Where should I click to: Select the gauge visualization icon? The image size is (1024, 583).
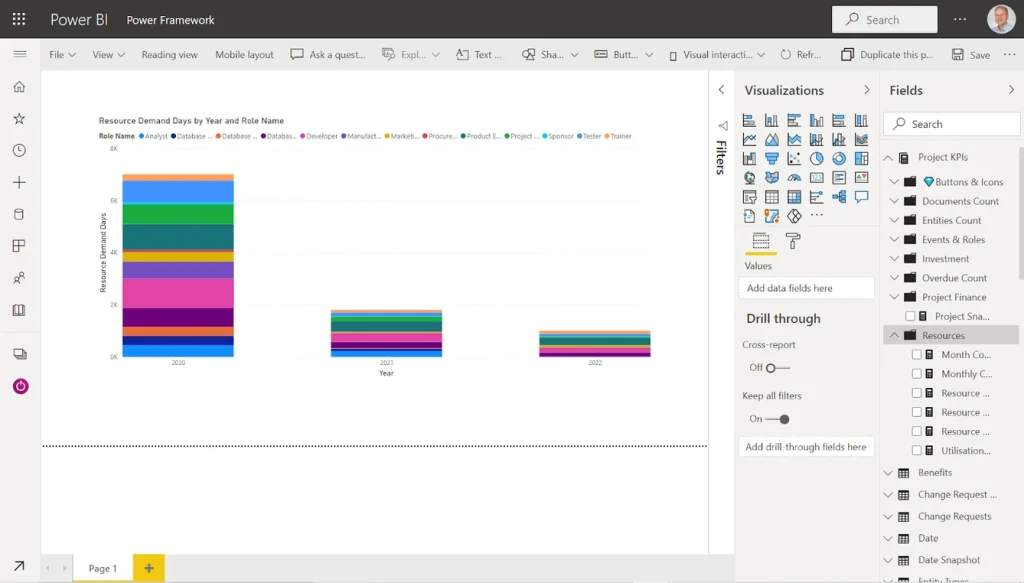pyautogui.click(x=793, y=178)
